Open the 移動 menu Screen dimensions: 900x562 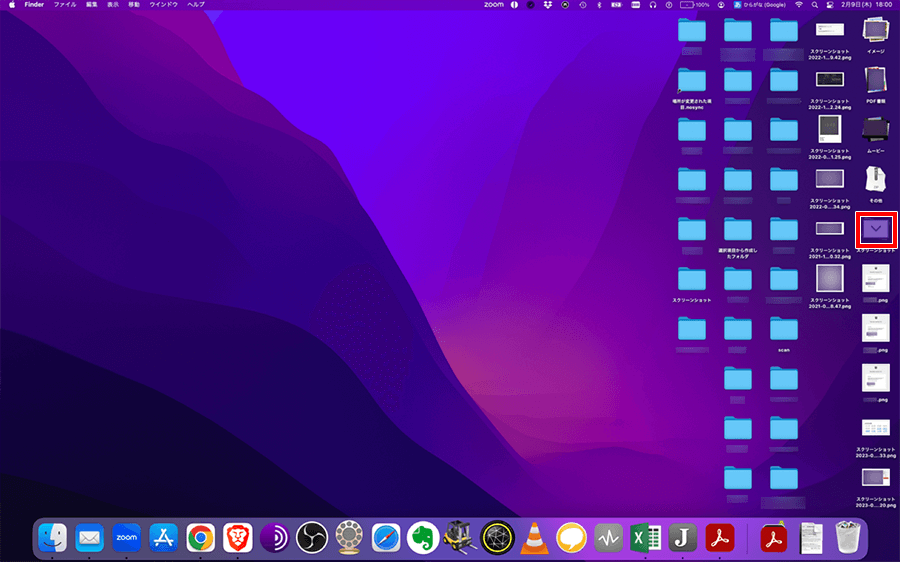point(134,5)
